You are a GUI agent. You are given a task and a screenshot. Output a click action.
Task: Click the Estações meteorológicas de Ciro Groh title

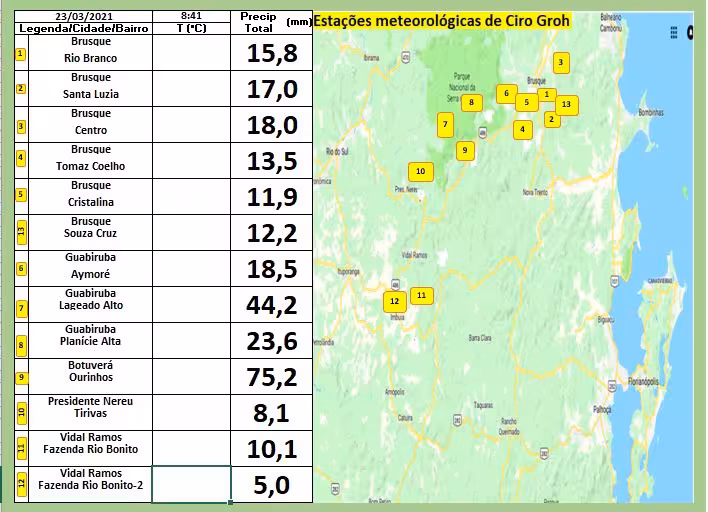pyautogui.click(x=441, y=21)
